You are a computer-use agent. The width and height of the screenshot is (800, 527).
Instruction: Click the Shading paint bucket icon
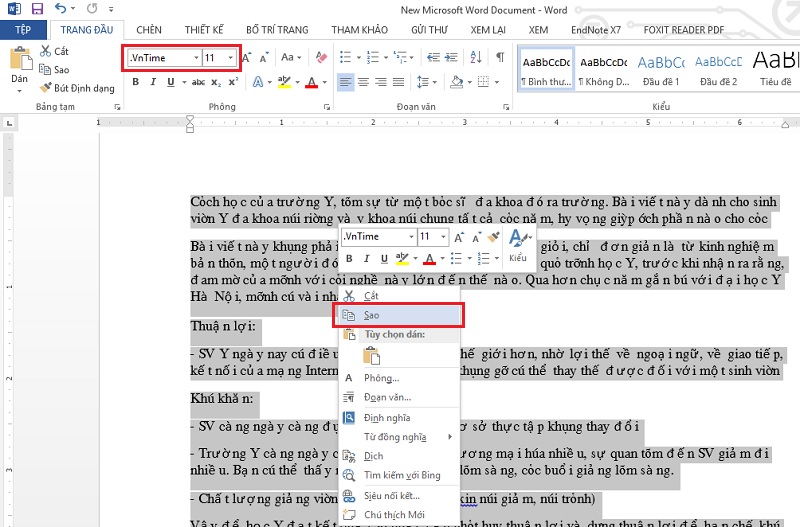[x=457, y=82]
